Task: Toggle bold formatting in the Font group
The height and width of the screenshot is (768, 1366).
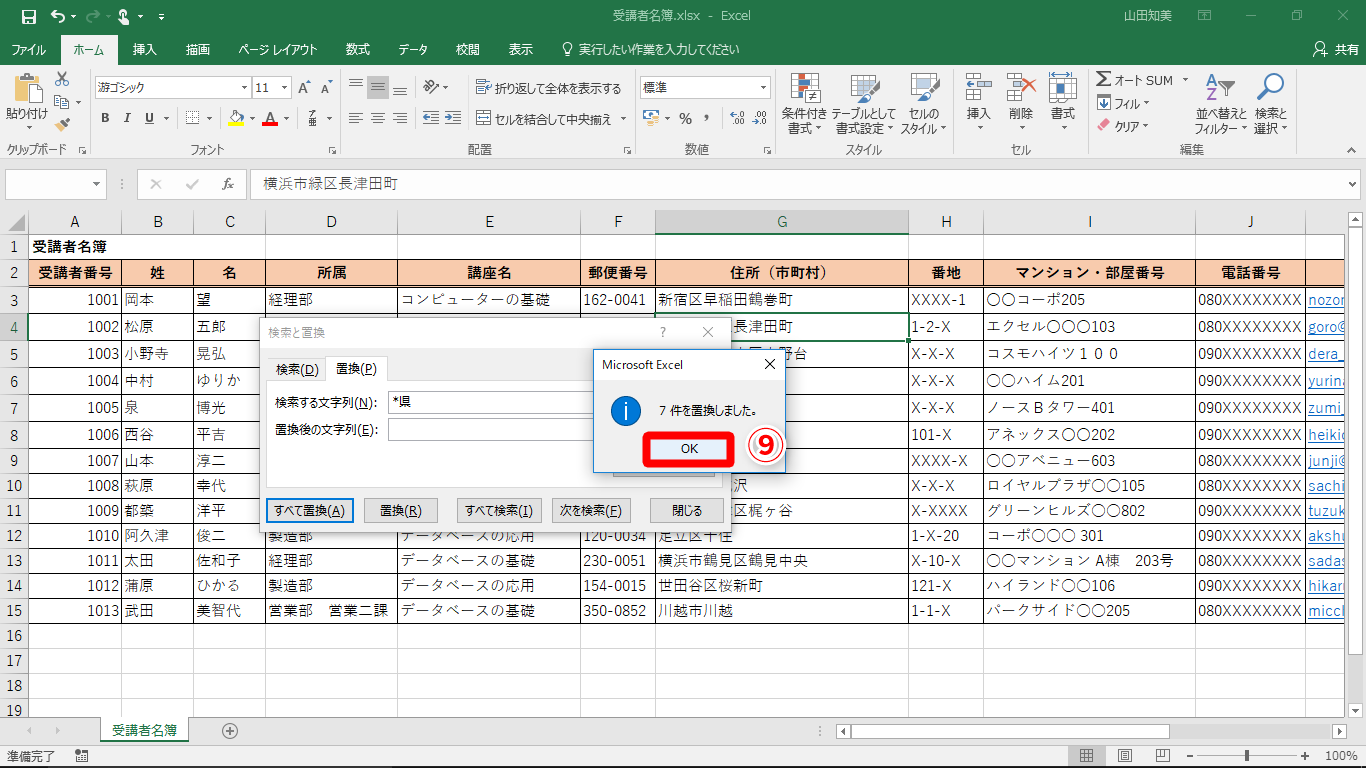Action: [105, 118]
